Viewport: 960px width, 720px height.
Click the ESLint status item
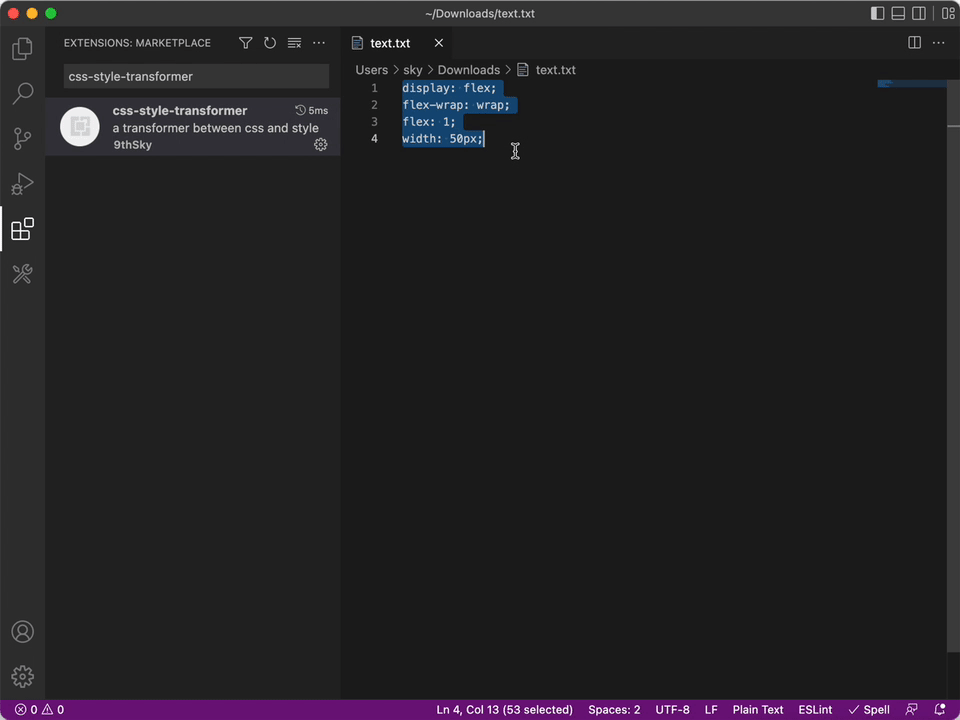tap(815, 710)
